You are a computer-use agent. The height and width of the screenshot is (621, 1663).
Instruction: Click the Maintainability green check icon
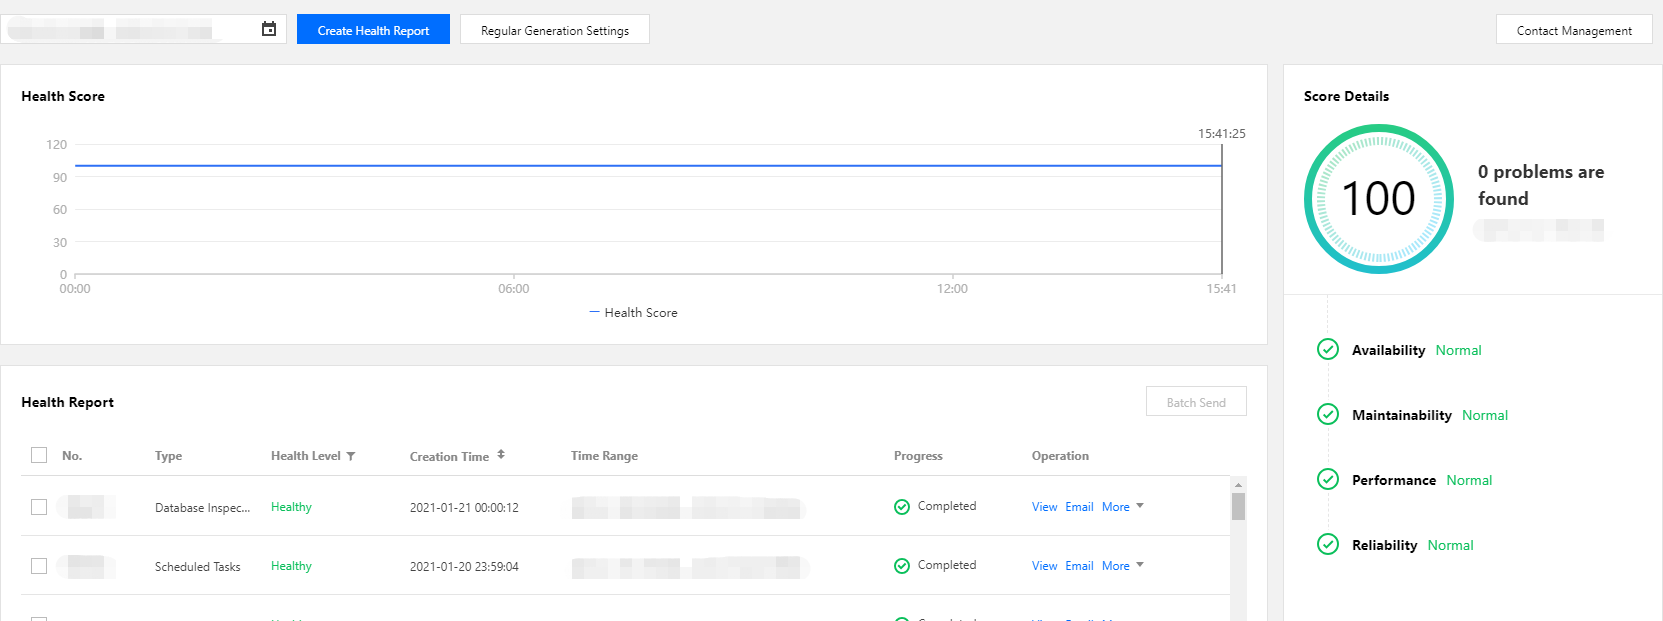coord(1328,414)
